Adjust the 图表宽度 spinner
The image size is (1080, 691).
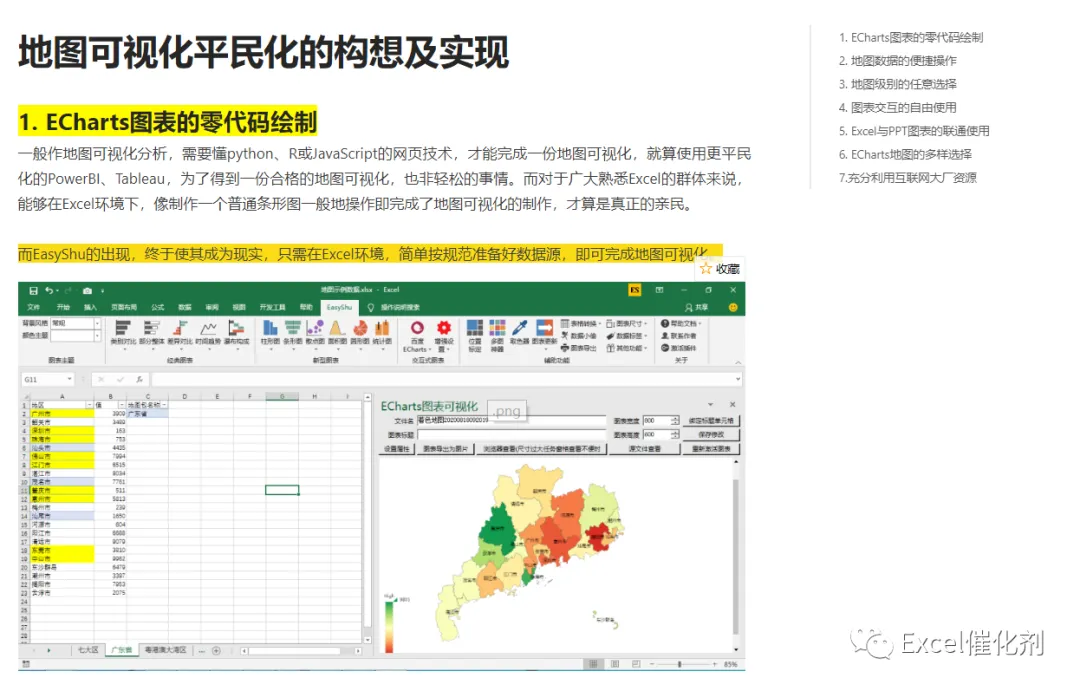[674, 420]
